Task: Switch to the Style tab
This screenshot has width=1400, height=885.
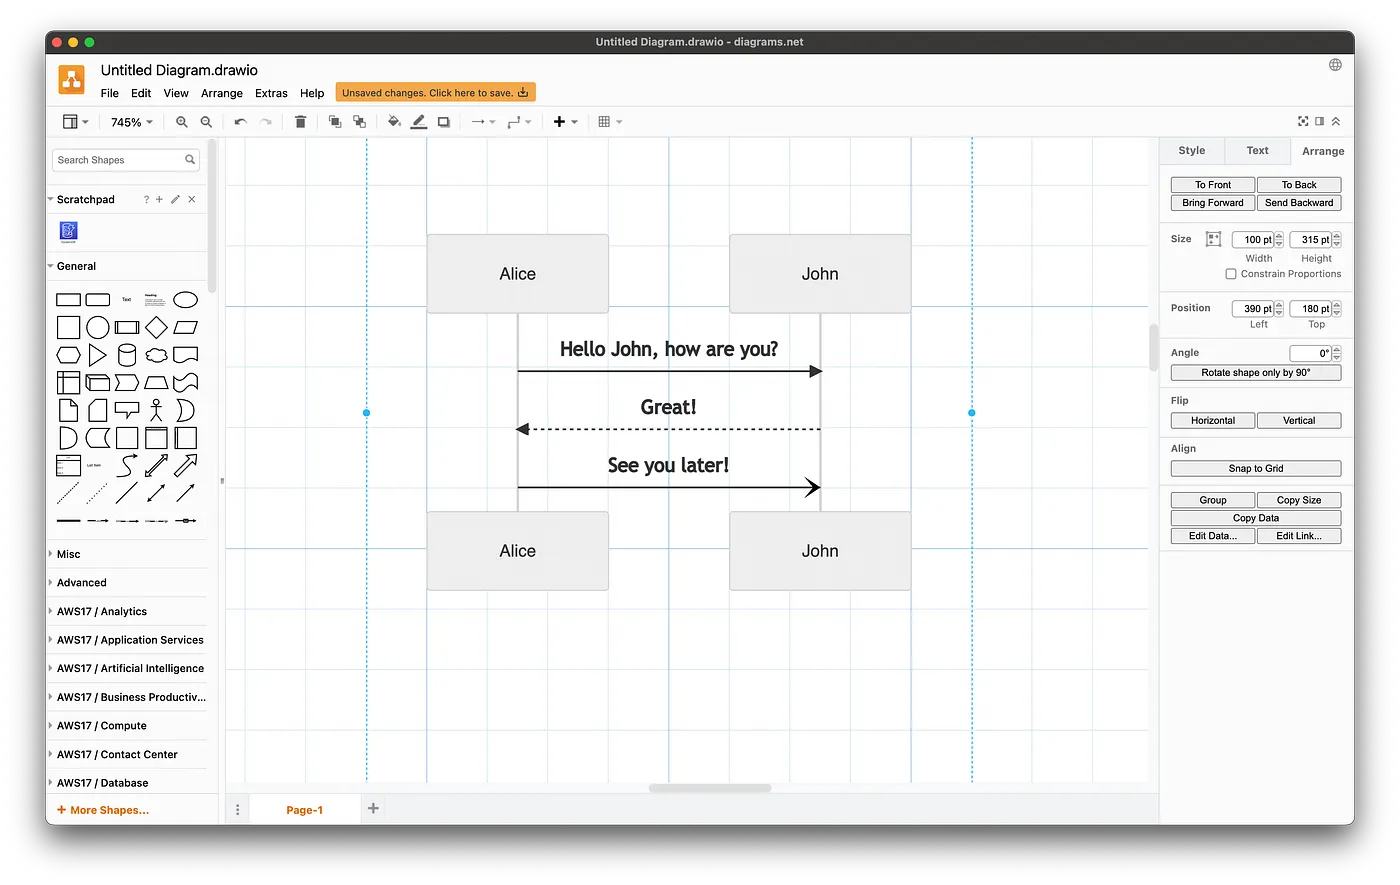Action: [x=1191, y=150]
